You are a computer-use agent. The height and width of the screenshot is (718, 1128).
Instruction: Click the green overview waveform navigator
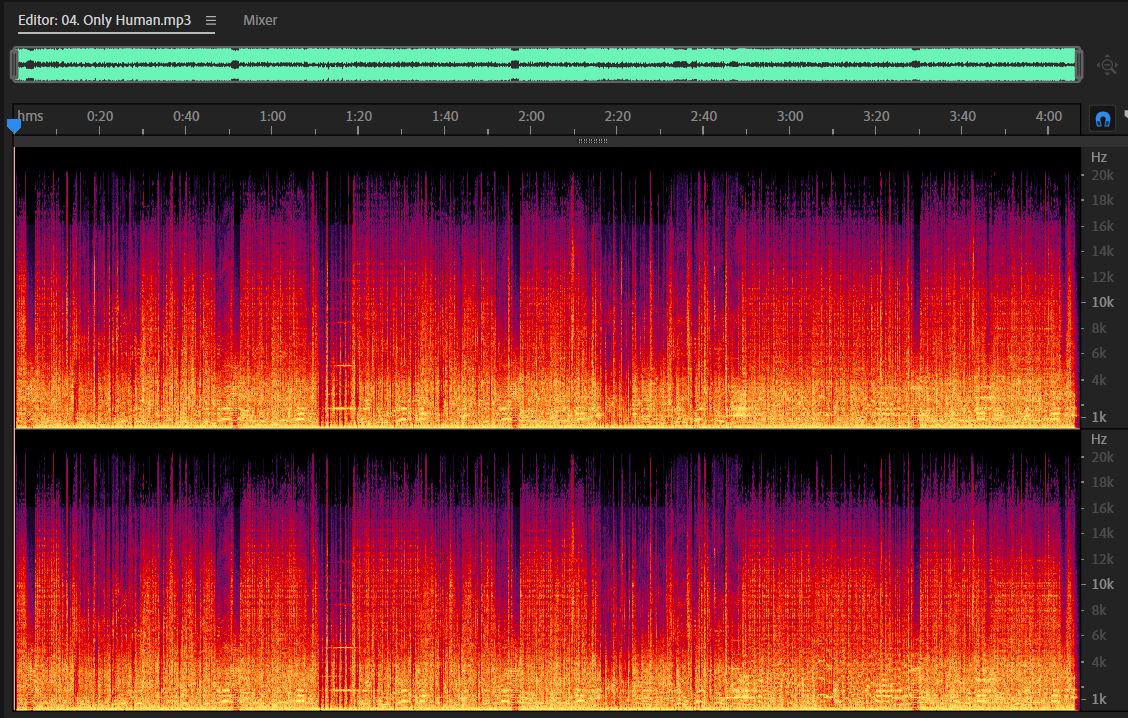click(547, 65)
